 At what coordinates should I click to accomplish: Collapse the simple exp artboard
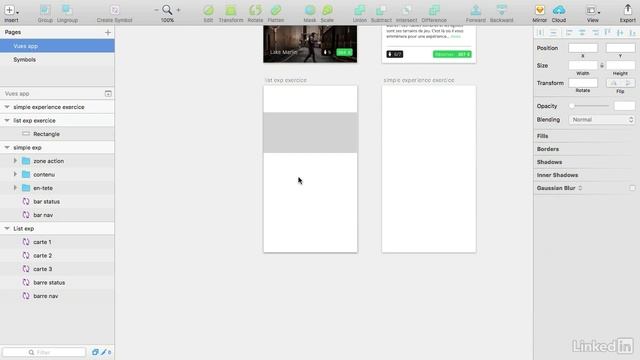pyautogui.click(x=7, y=147)
